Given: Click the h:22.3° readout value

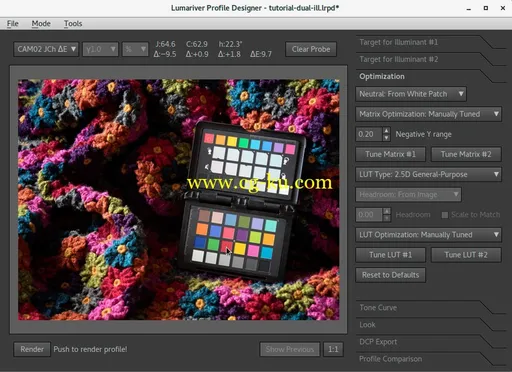Looking at the screenshot, I should tap(230, 44).
